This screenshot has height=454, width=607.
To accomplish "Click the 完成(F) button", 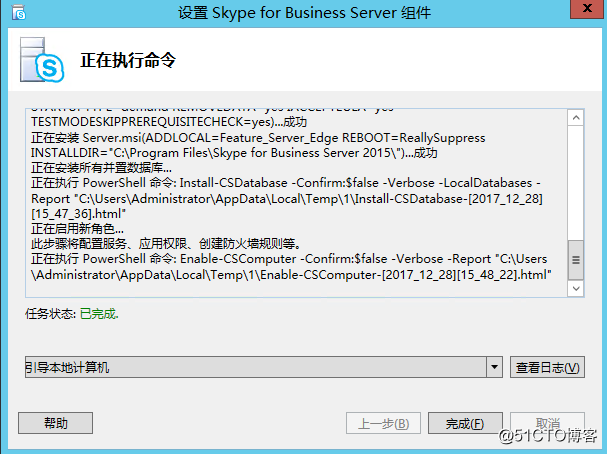I will tap(465, 423).
